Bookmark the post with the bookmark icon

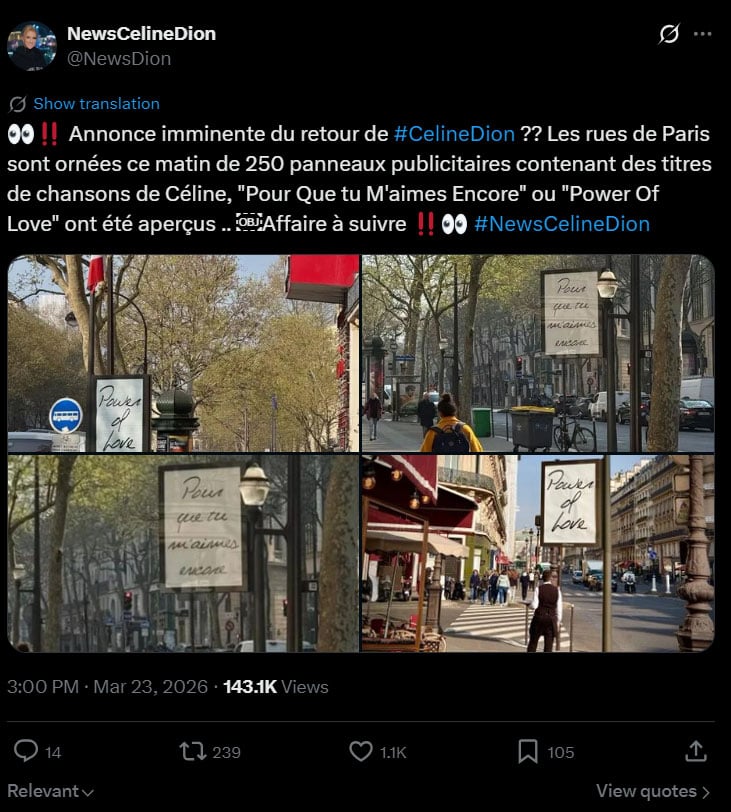(528, 751)
